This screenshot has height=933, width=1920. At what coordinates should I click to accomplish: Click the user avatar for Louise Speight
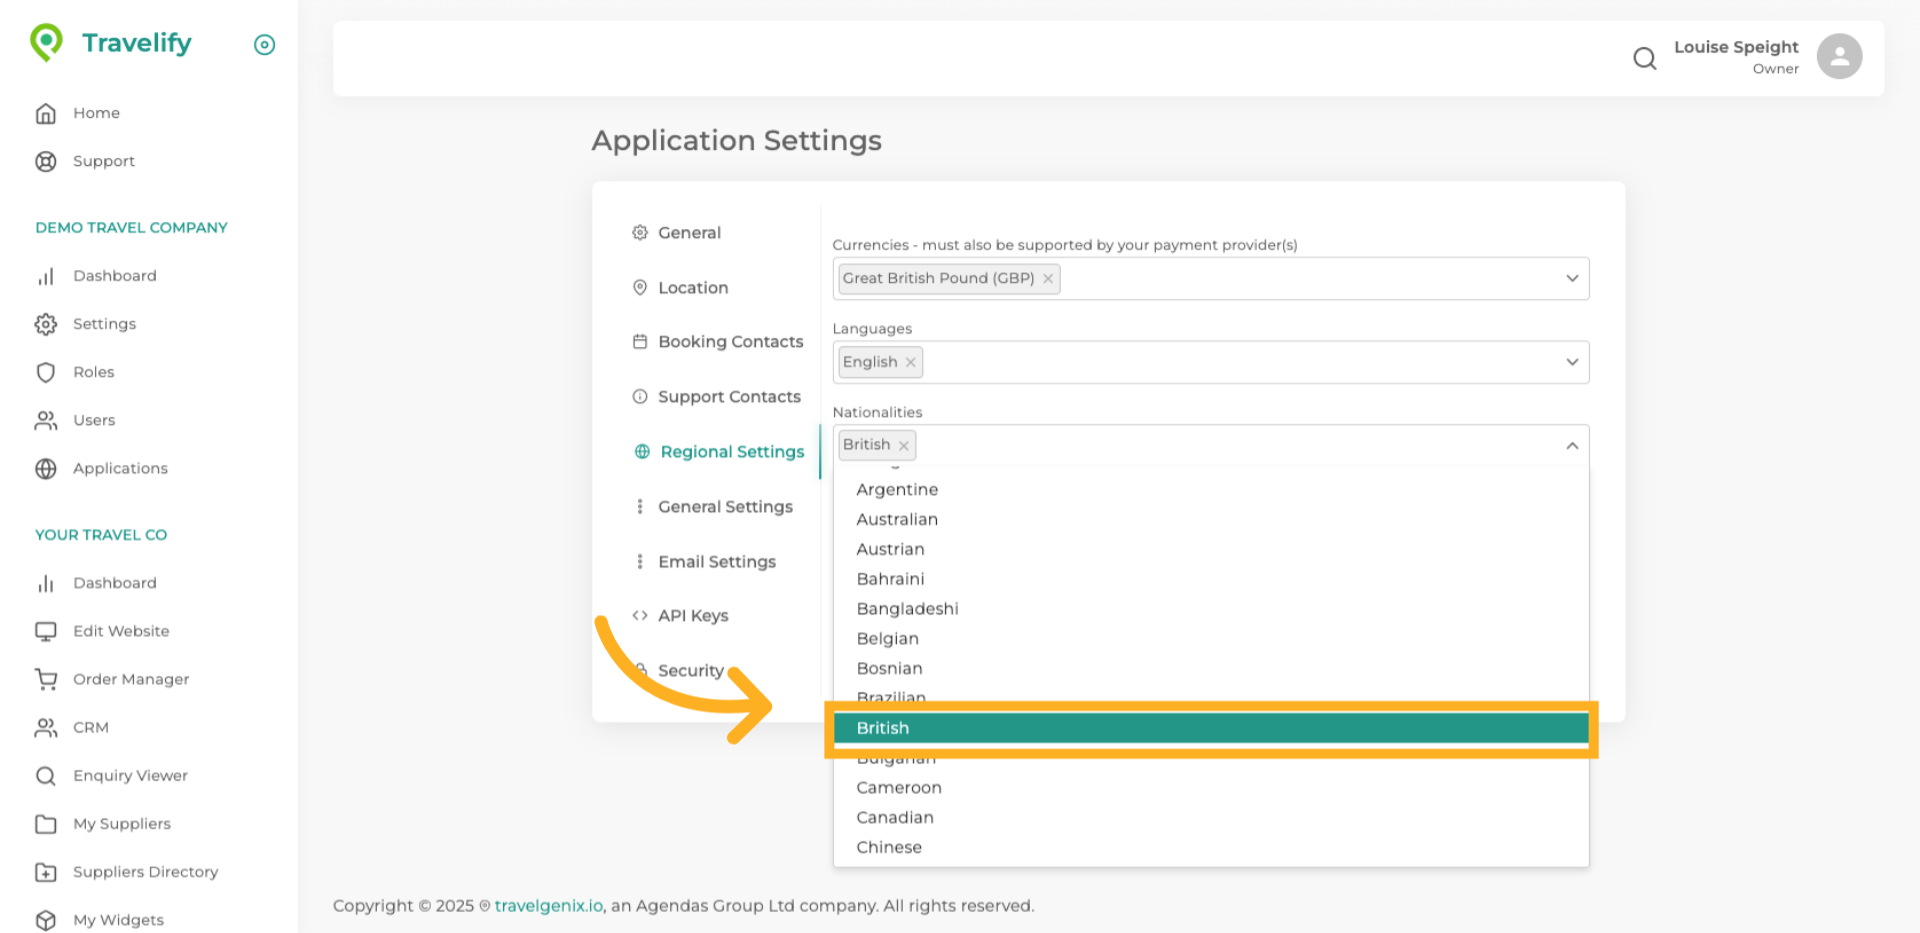[1839, 55]
